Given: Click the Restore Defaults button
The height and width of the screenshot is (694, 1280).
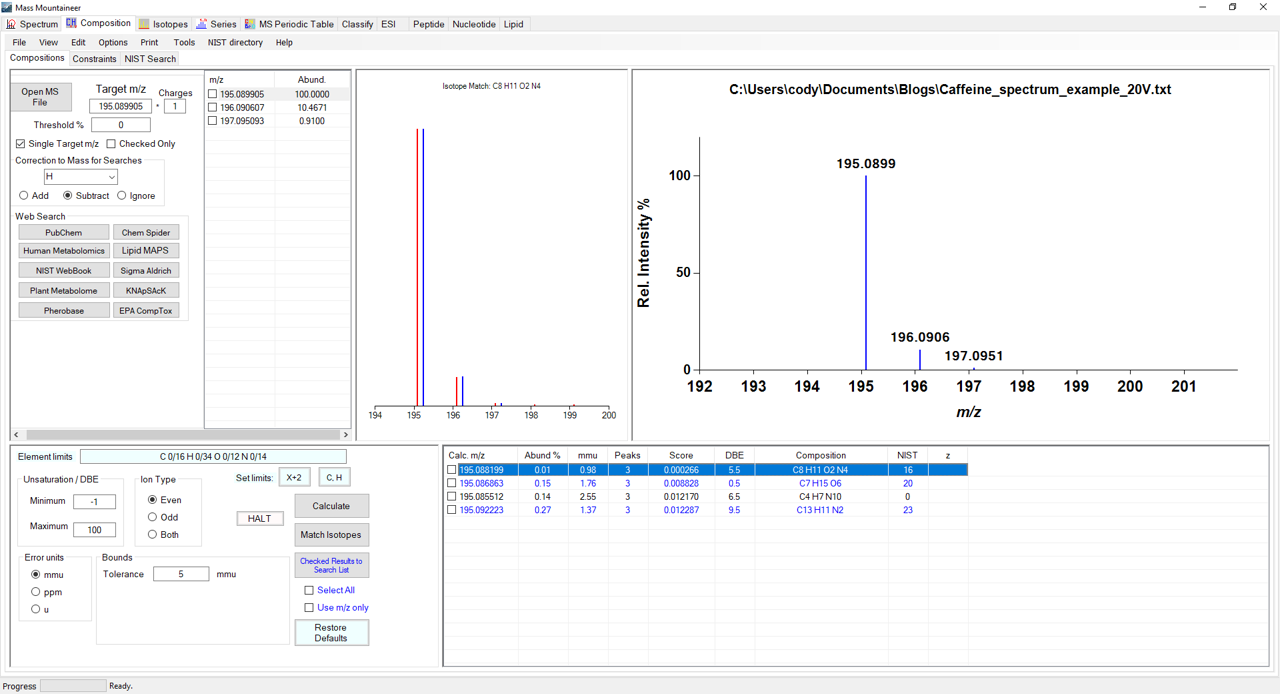Looking at the screenshot, I should click(332, 633).
